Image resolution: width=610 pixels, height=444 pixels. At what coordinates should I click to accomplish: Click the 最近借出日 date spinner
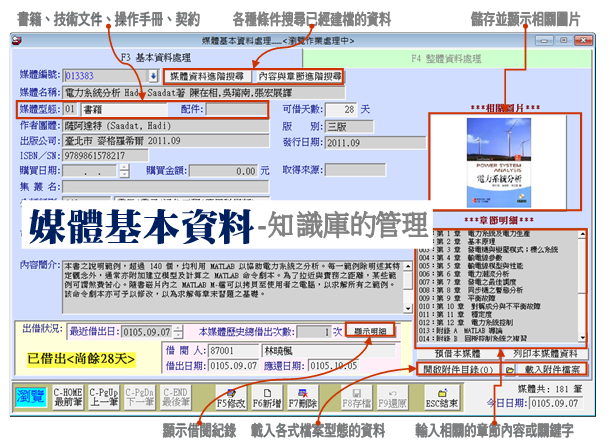[x=178, y=332]
